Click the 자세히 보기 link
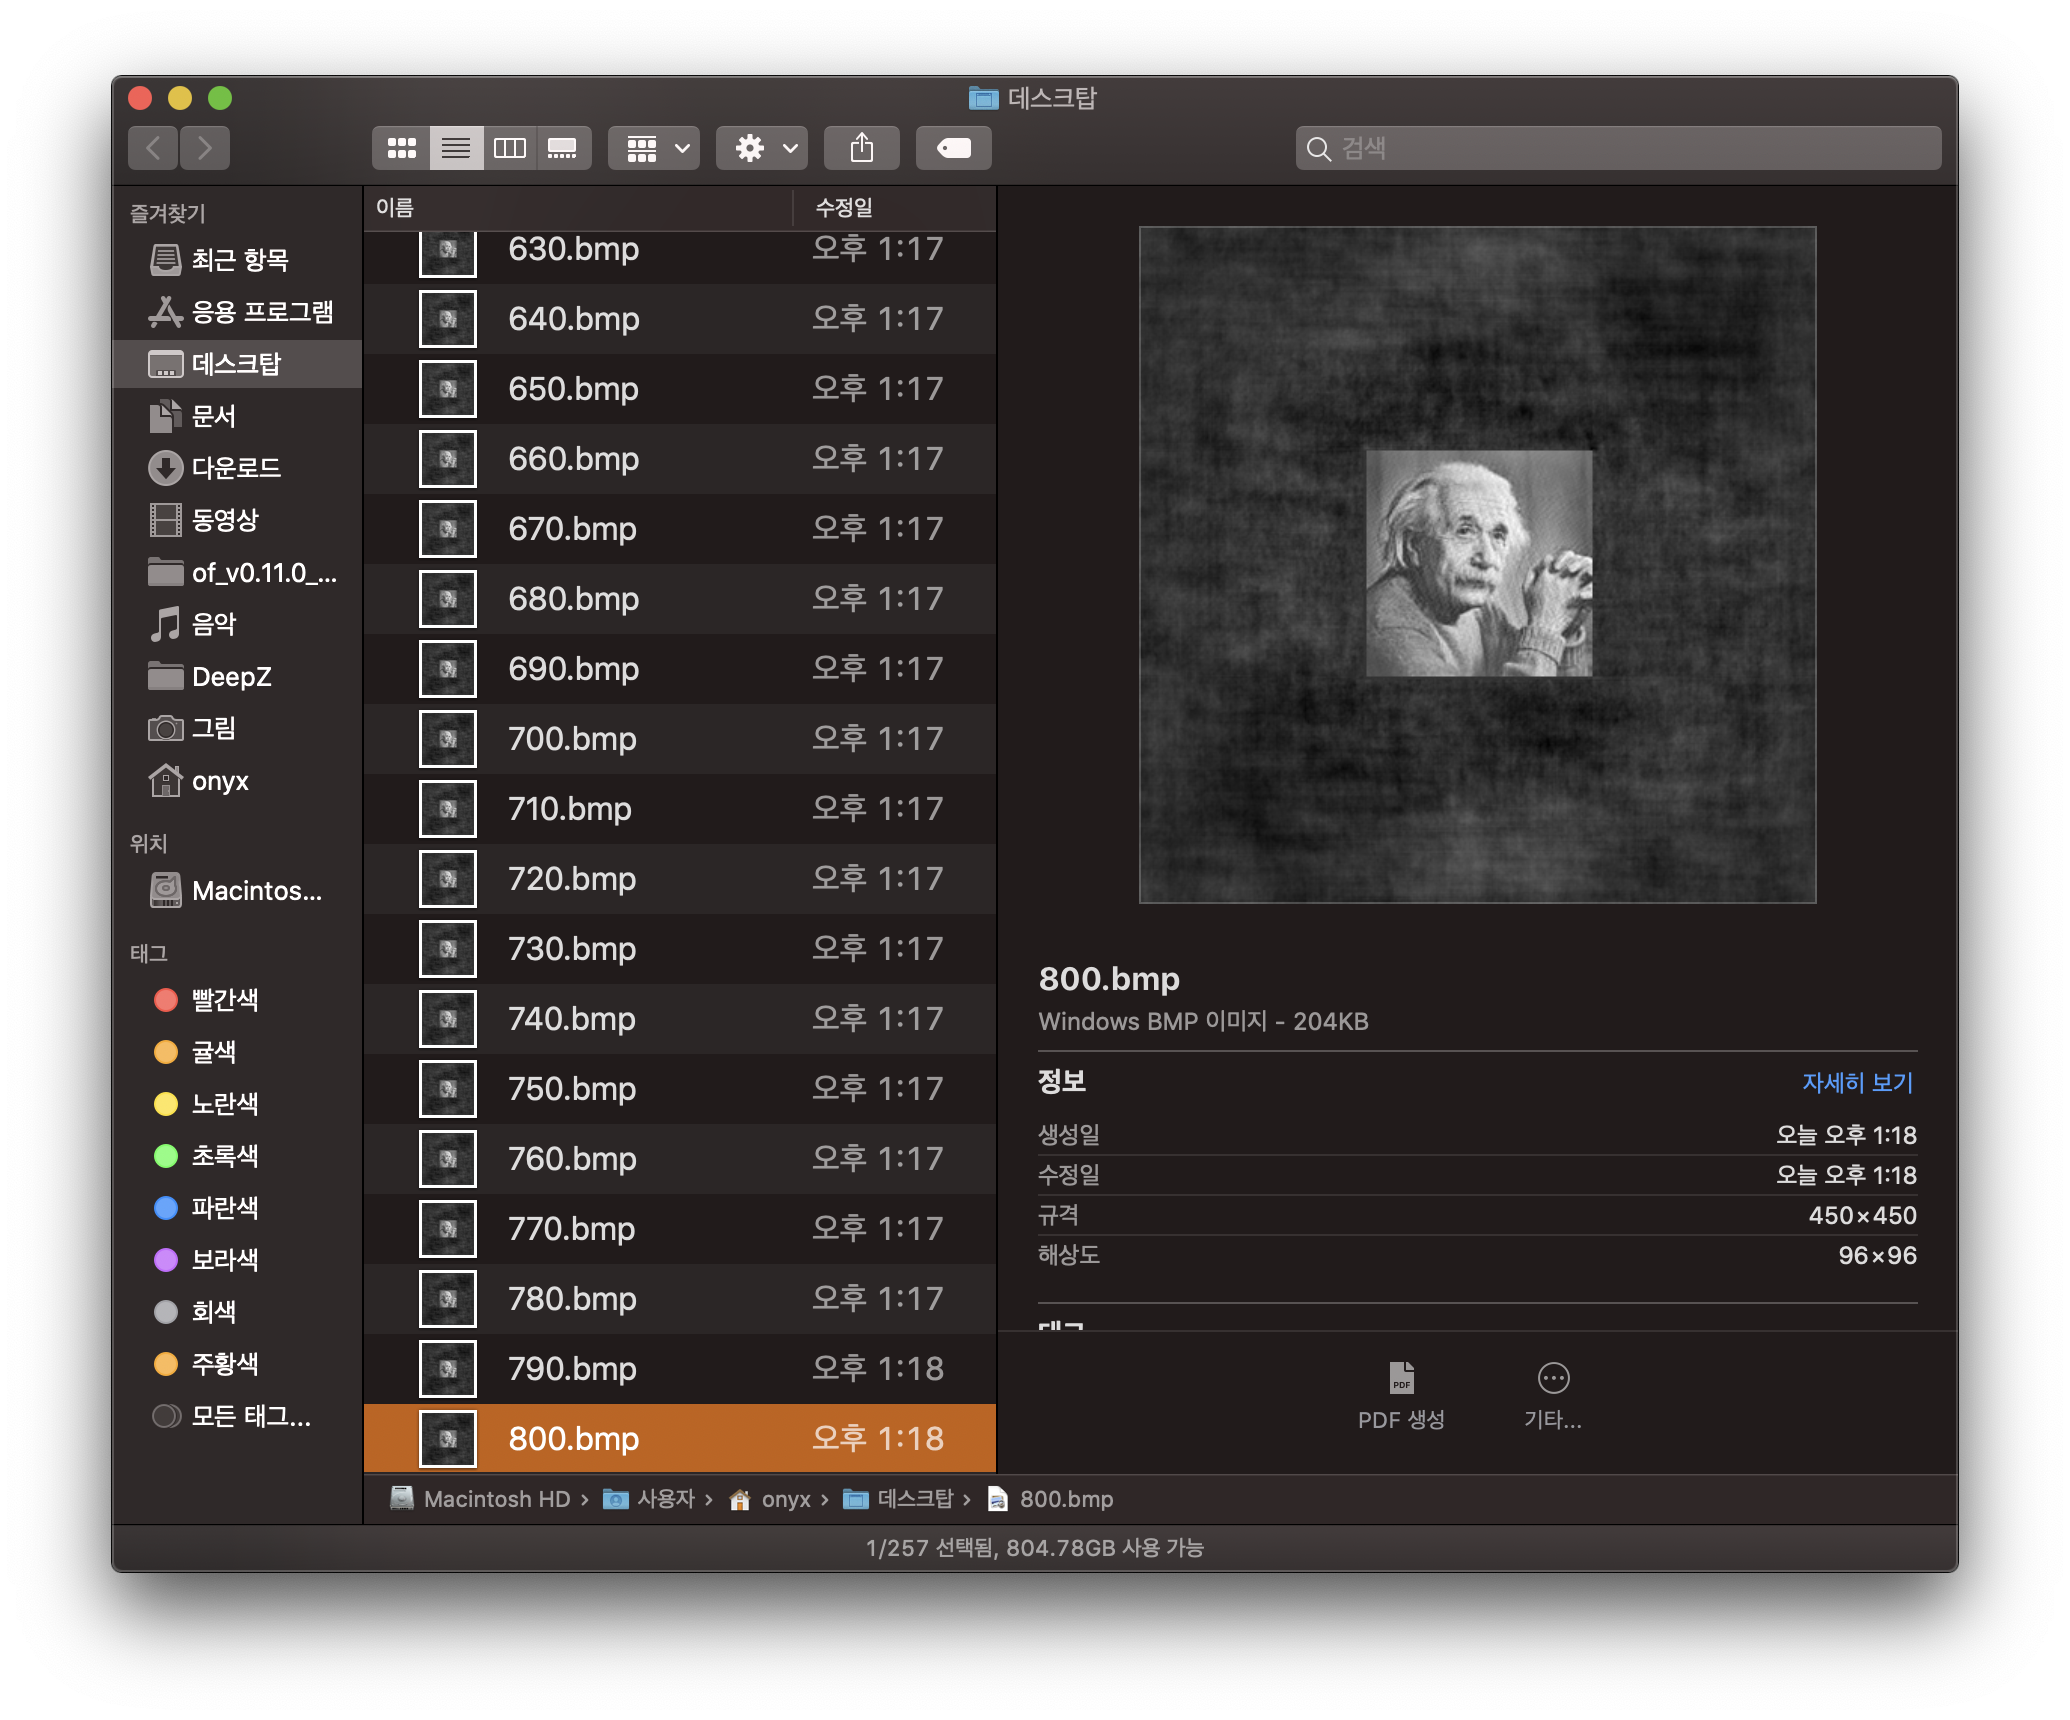2070x1720 pixels. (x=1857, y=1083)
